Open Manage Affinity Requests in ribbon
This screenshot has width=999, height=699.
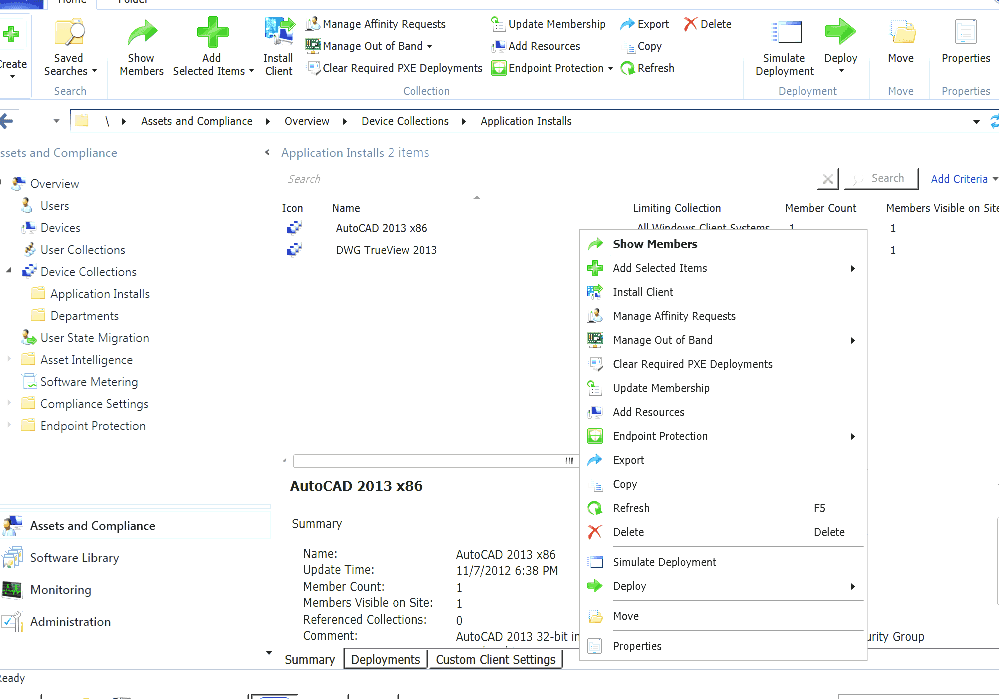376,24
